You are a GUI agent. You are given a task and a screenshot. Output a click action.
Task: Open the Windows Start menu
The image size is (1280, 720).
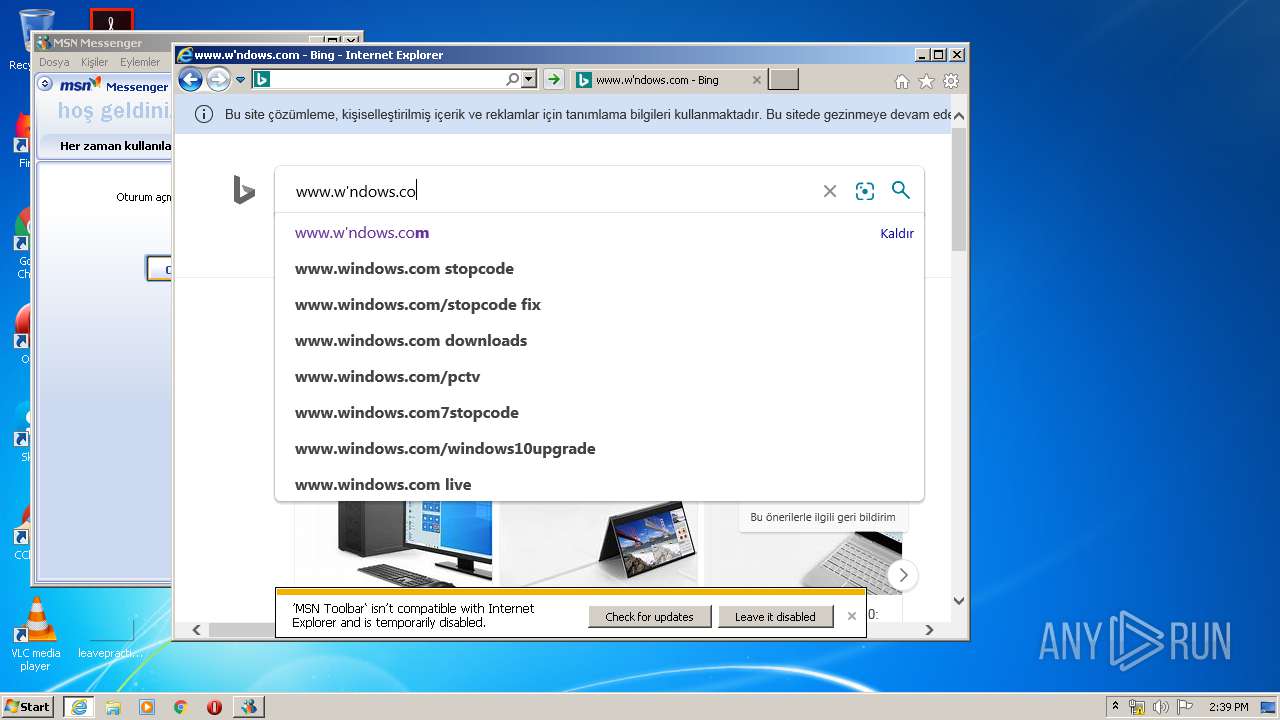tap(28, 706)
